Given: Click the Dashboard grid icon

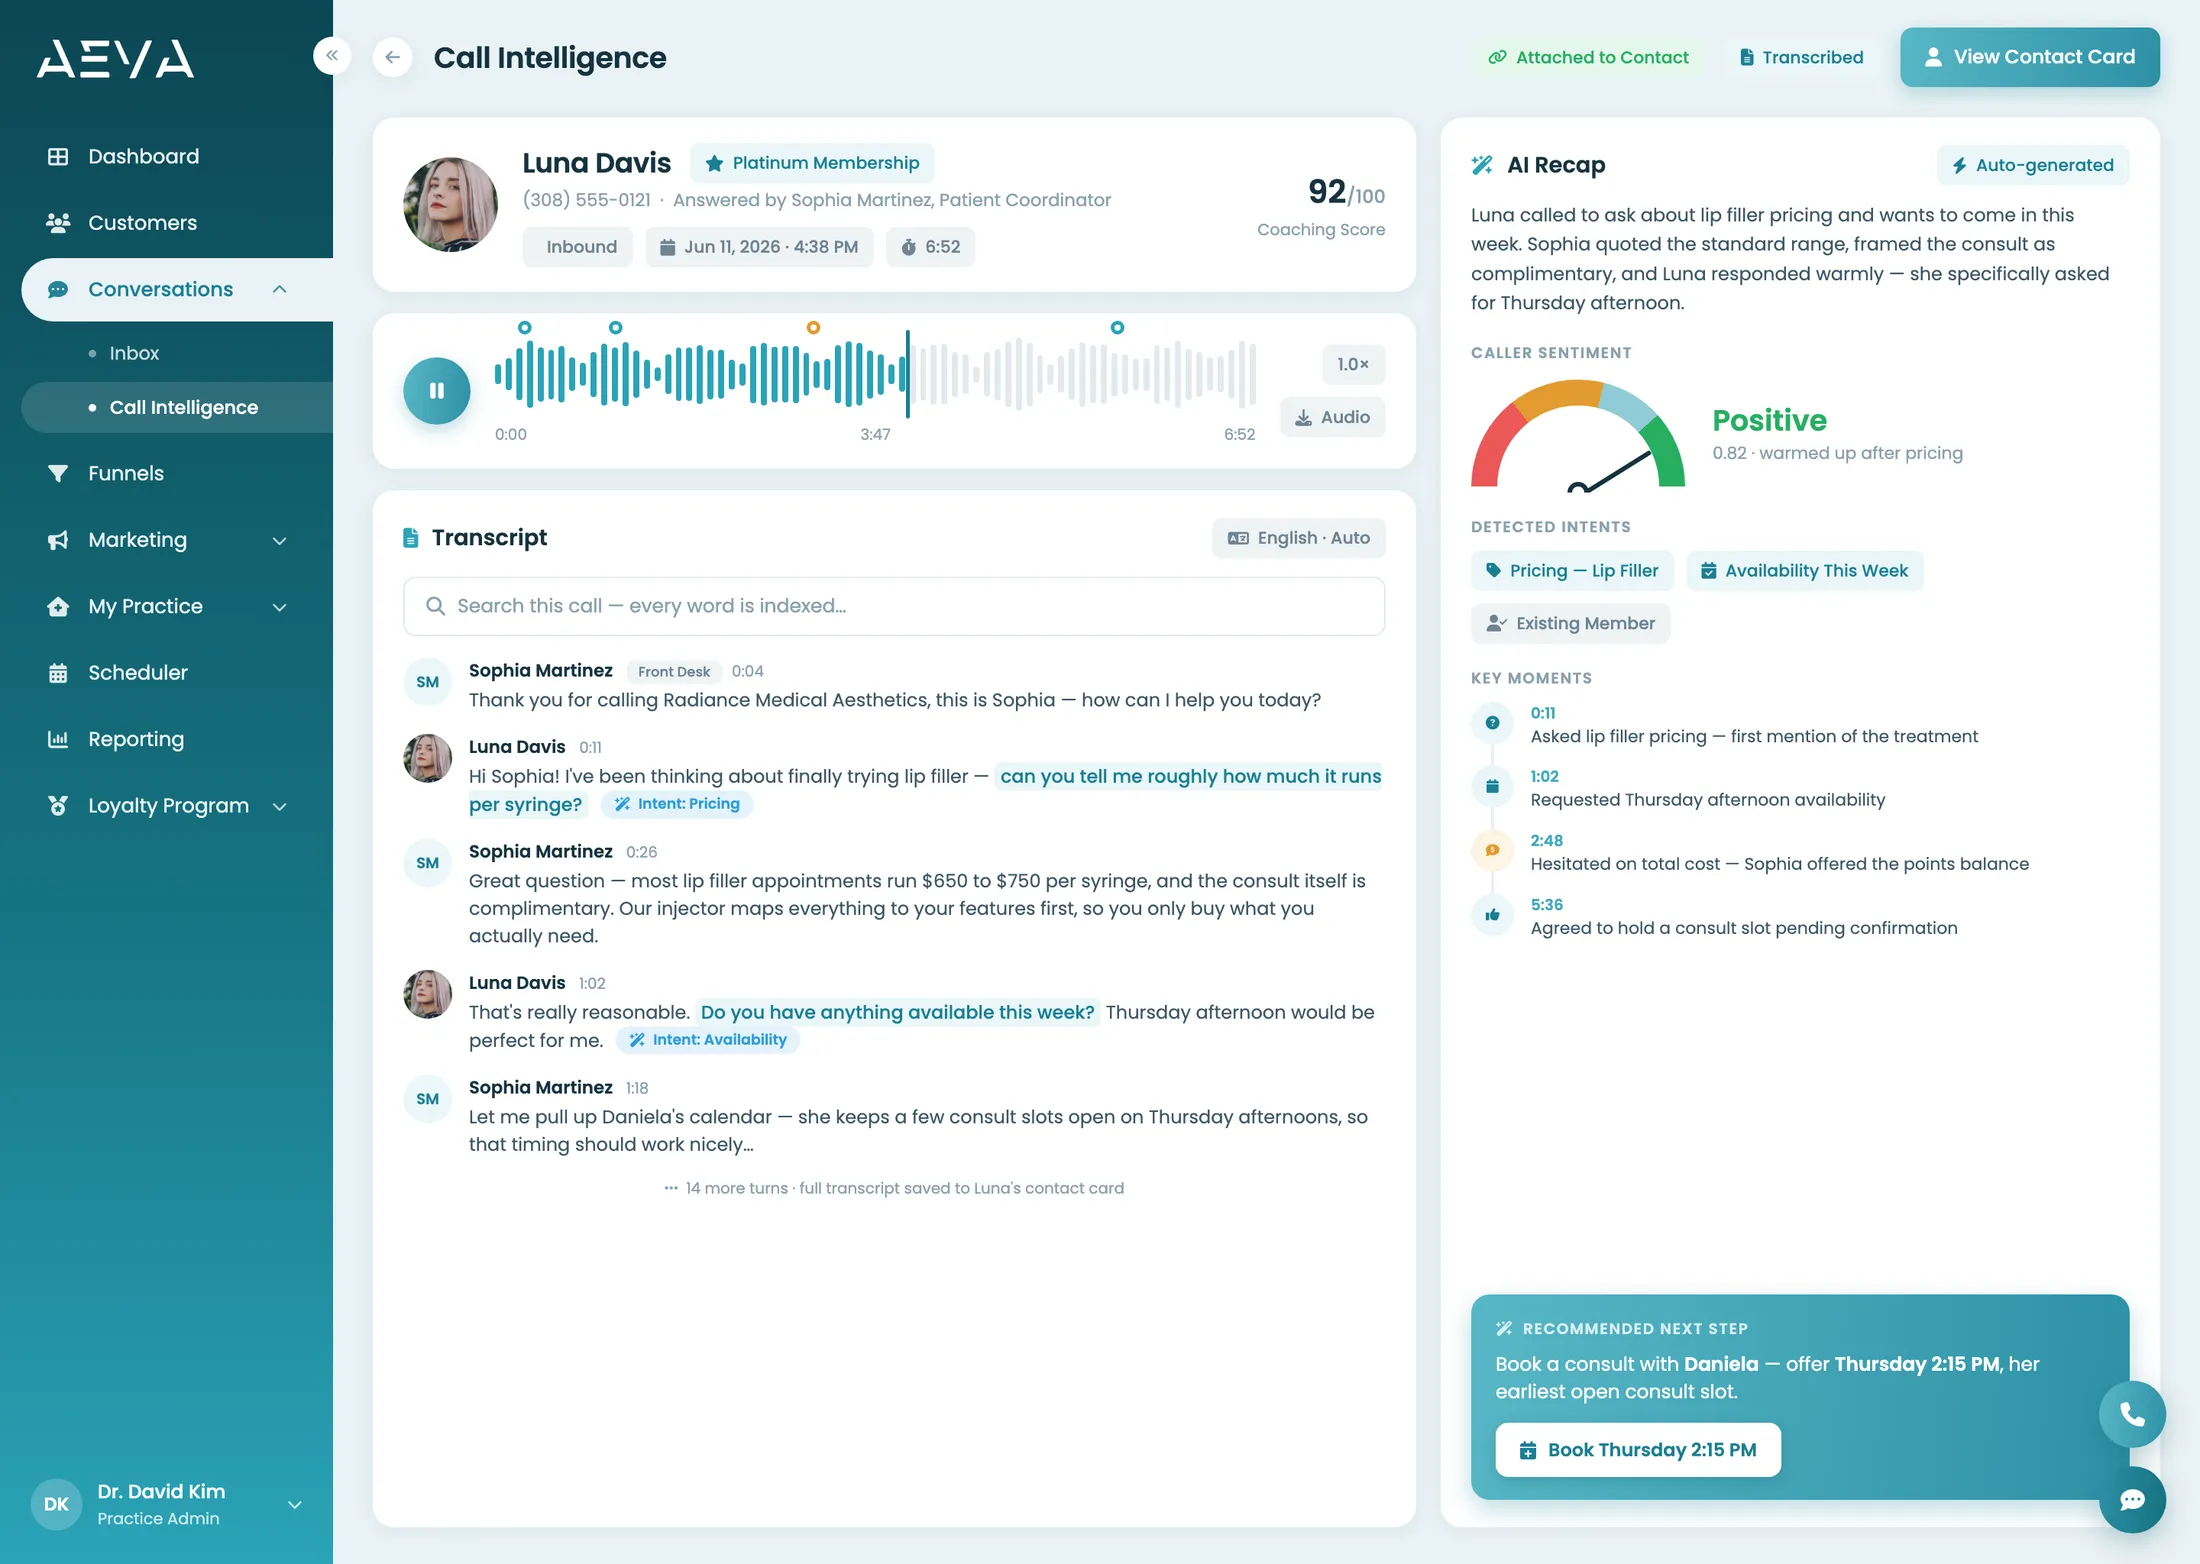Looking at the screenshot, I should point(58,157).
